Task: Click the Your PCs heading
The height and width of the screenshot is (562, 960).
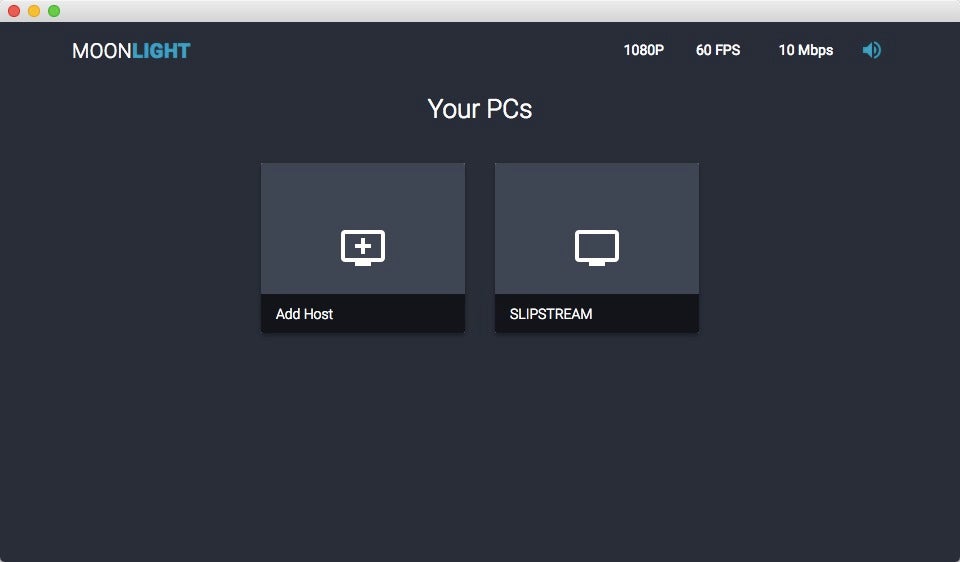Action: tap(480, 109)
